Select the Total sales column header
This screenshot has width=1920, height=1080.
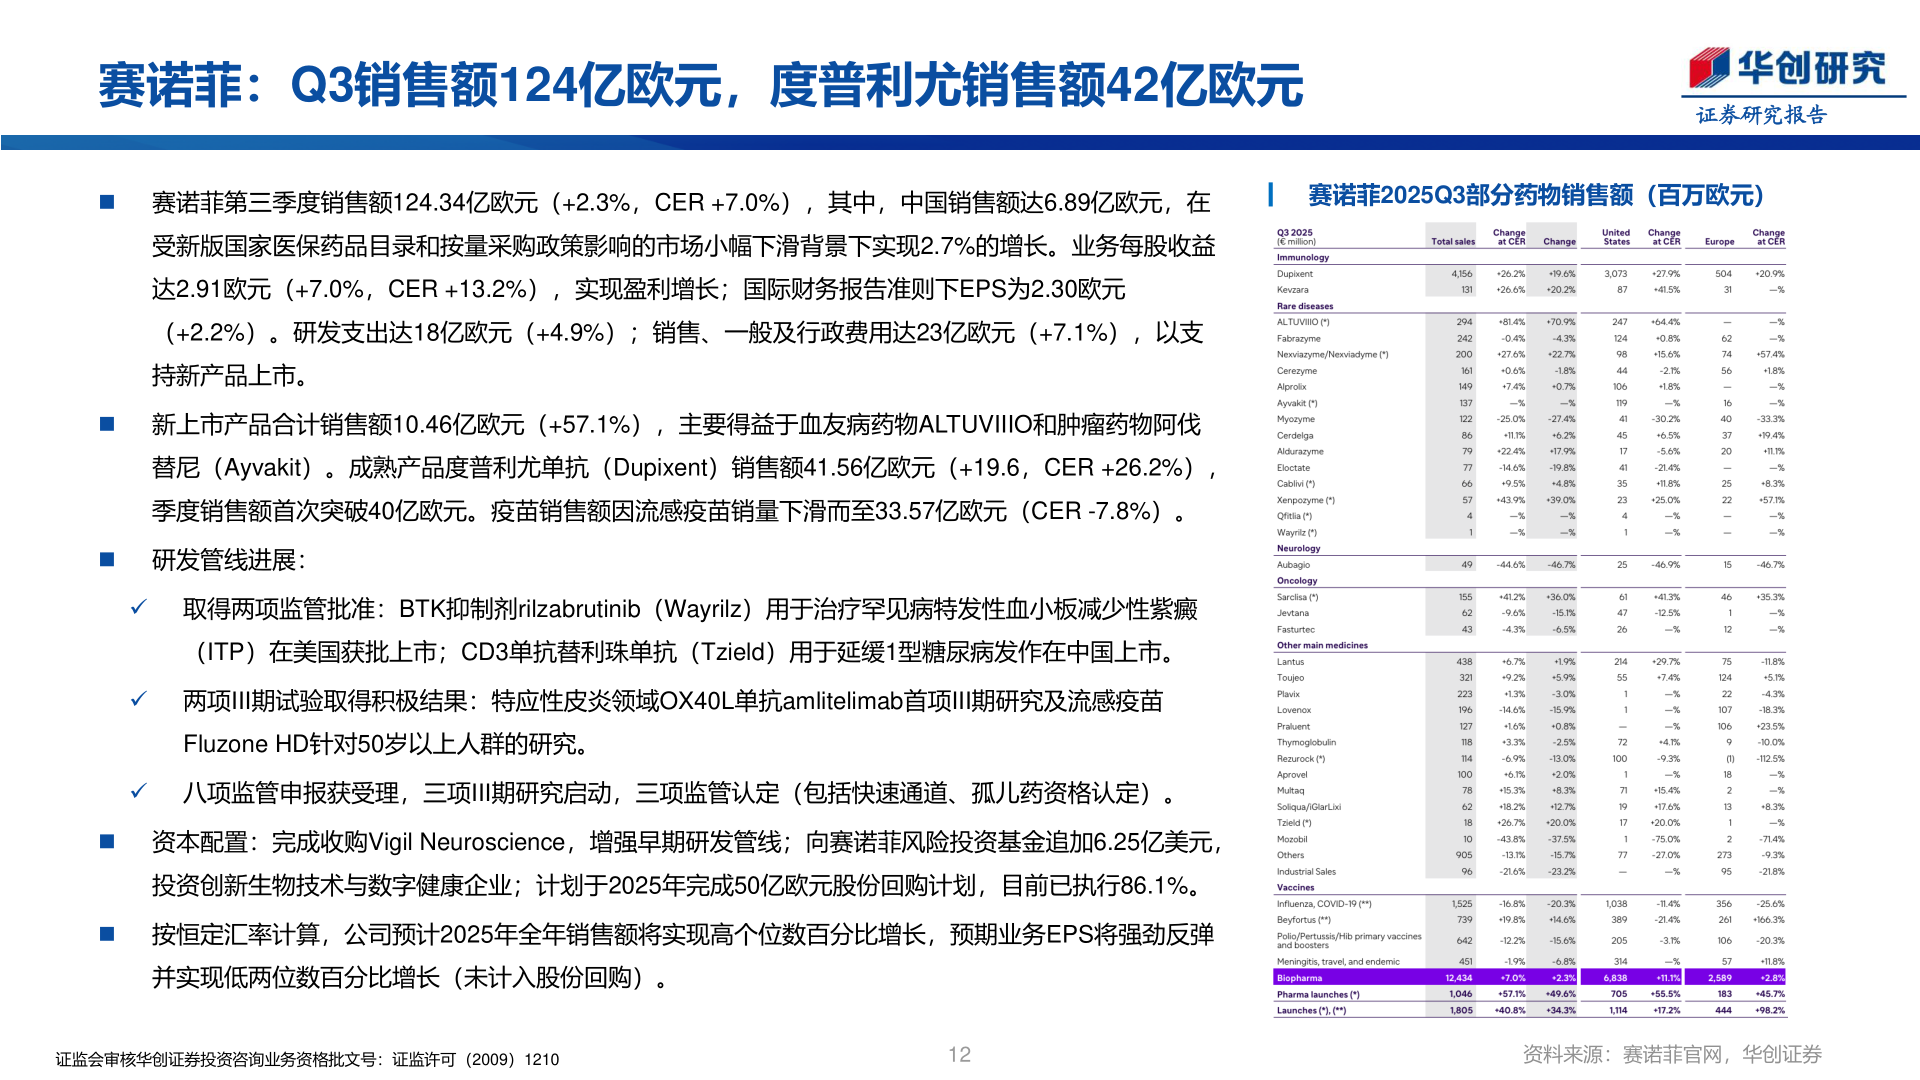tap(1451, 241)
